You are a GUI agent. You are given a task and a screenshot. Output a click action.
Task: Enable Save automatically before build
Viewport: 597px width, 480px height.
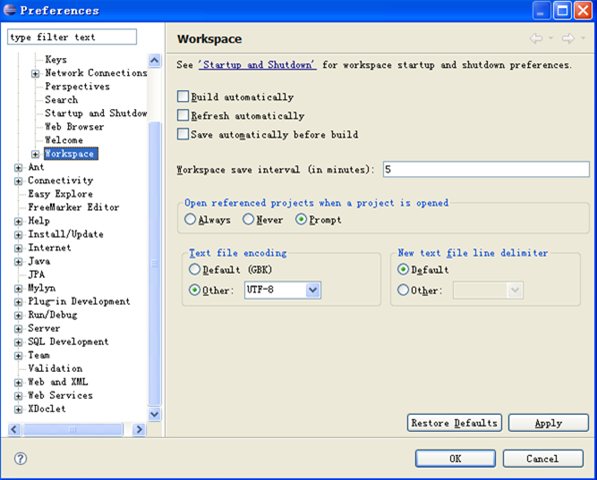pos(183,134)
